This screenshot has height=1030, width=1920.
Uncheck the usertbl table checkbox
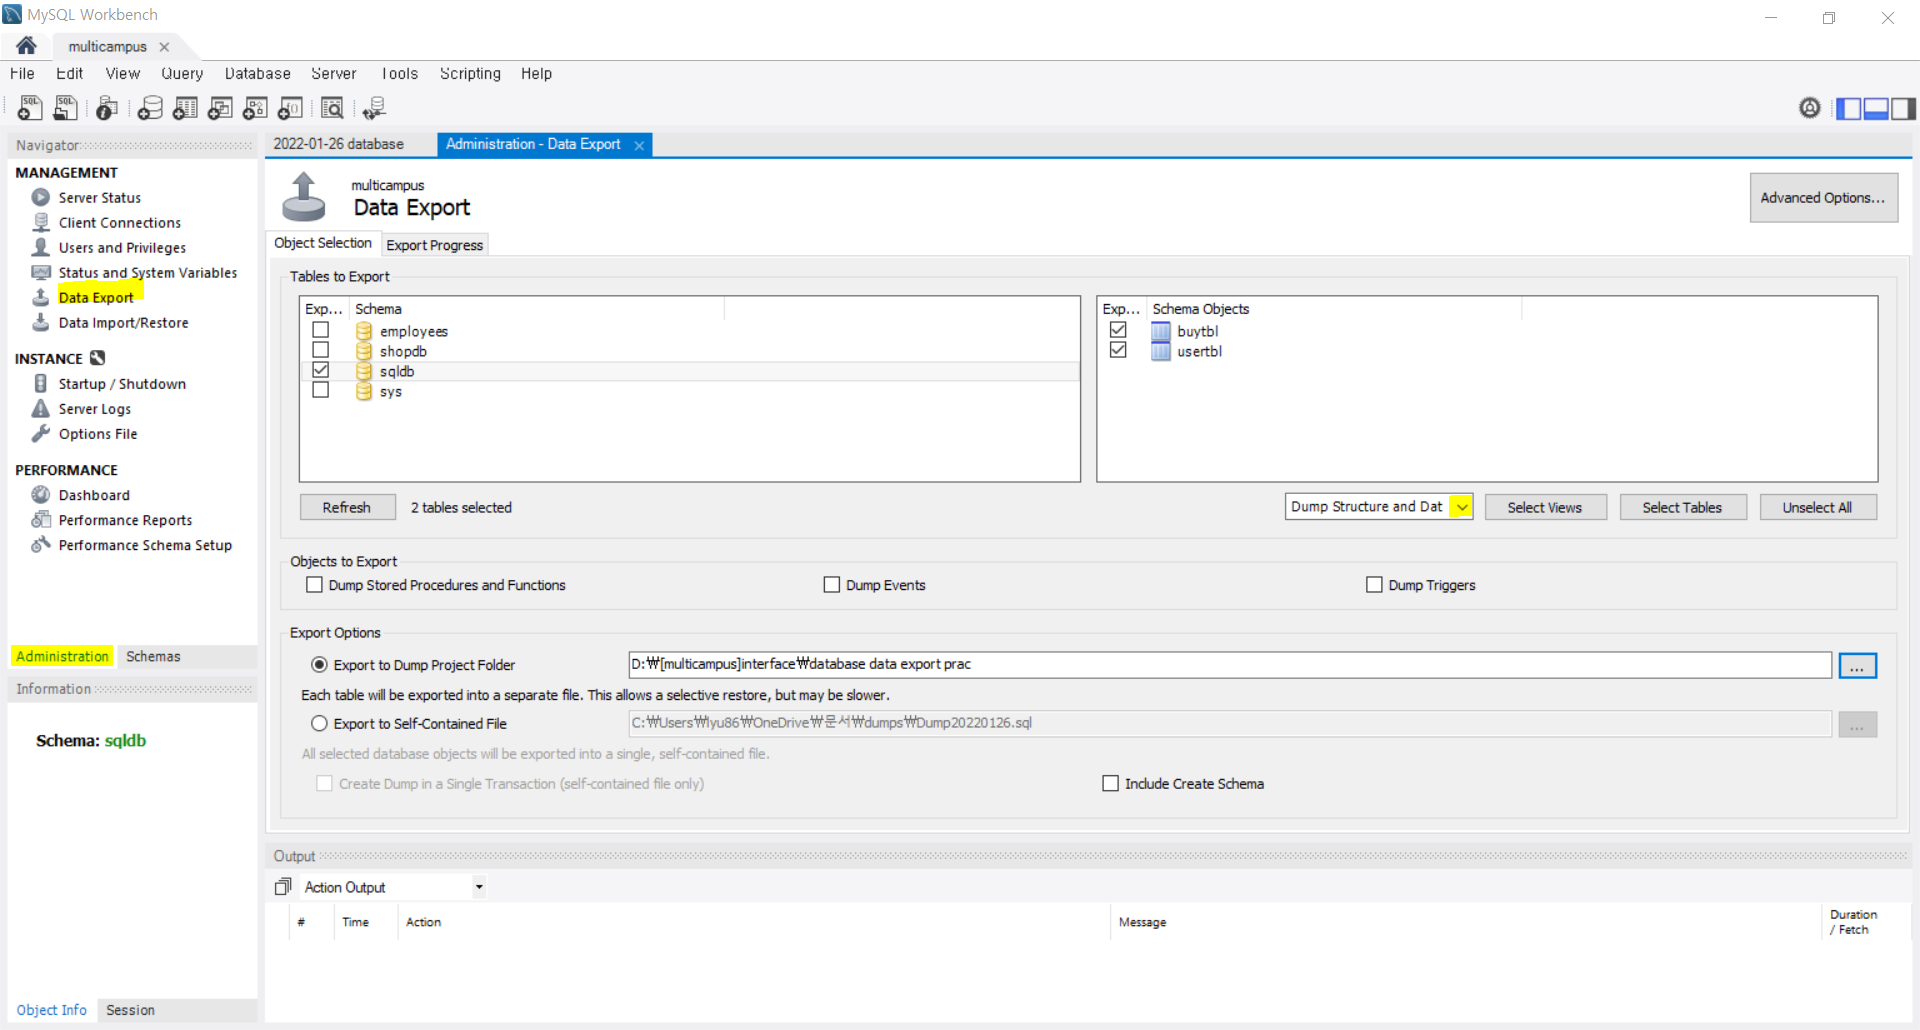pos(1118,350)
